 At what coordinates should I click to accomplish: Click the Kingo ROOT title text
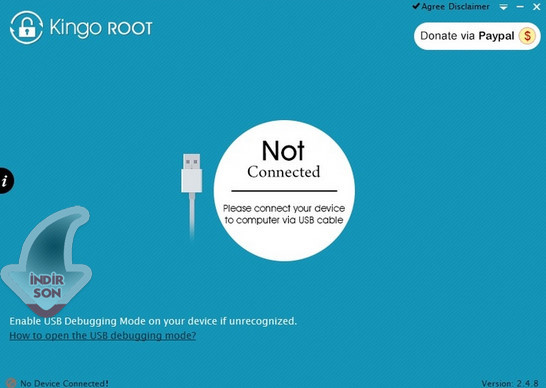pyautogui.click(x=101, y=28)
